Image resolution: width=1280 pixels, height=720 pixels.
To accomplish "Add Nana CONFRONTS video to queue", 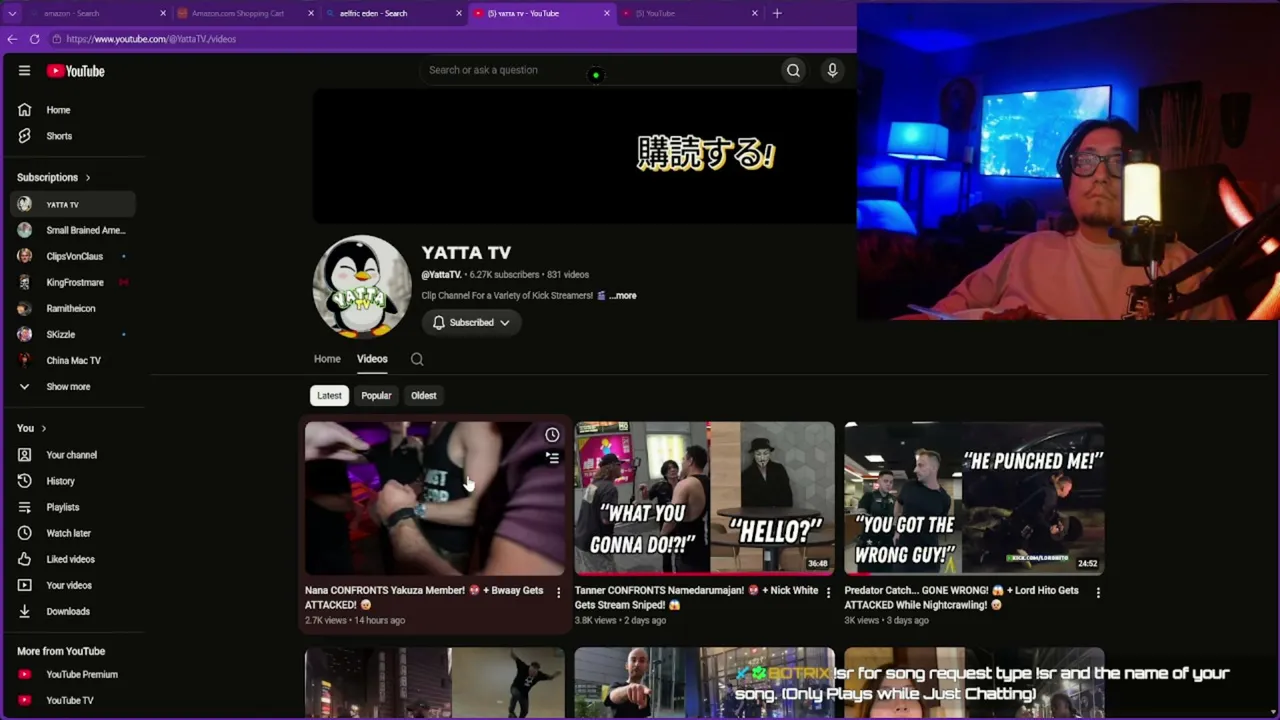I will (552, 458).
